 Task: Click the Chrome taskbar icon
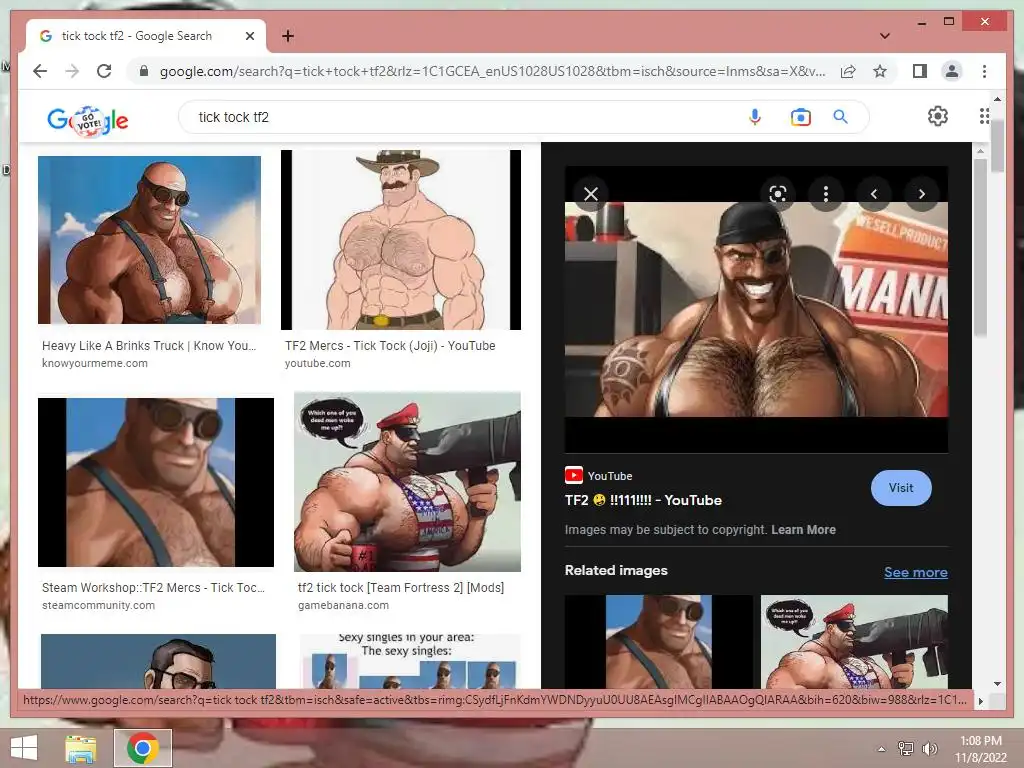pos(143,748)
